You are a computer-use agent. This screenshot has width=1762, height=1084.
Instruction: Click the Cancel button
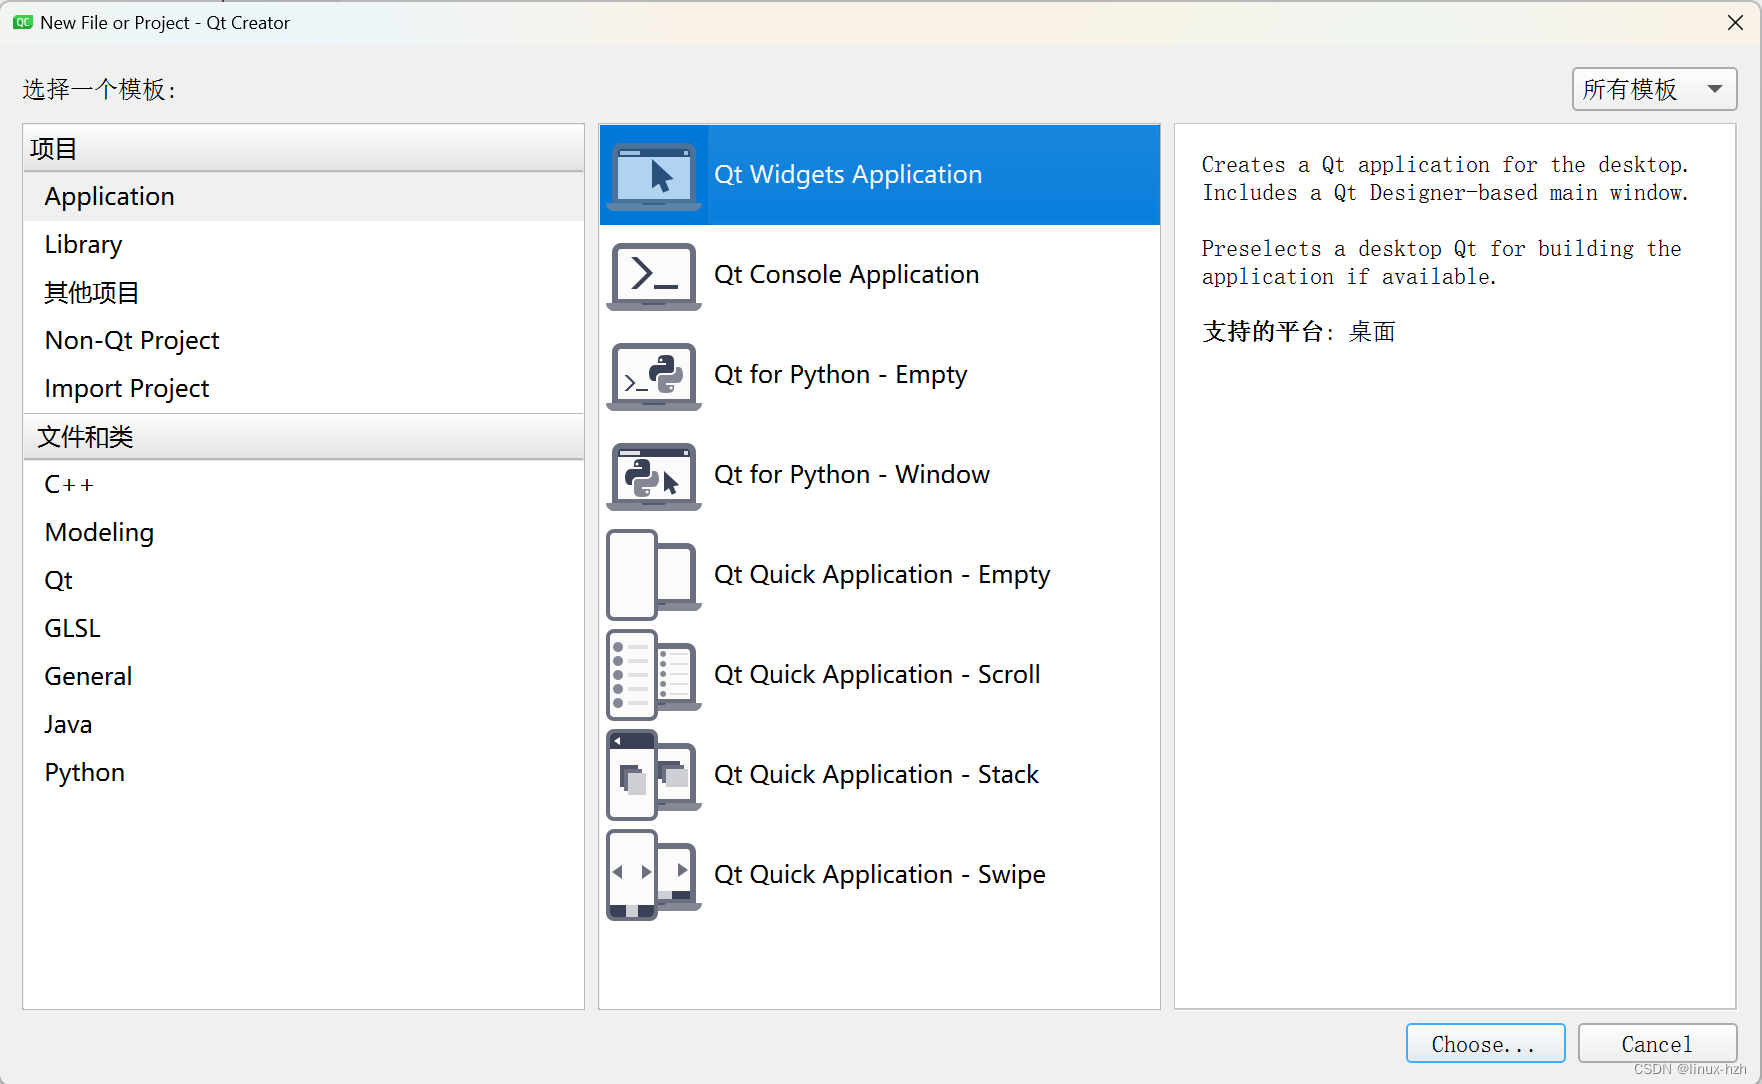(x=1657, y=1044)
